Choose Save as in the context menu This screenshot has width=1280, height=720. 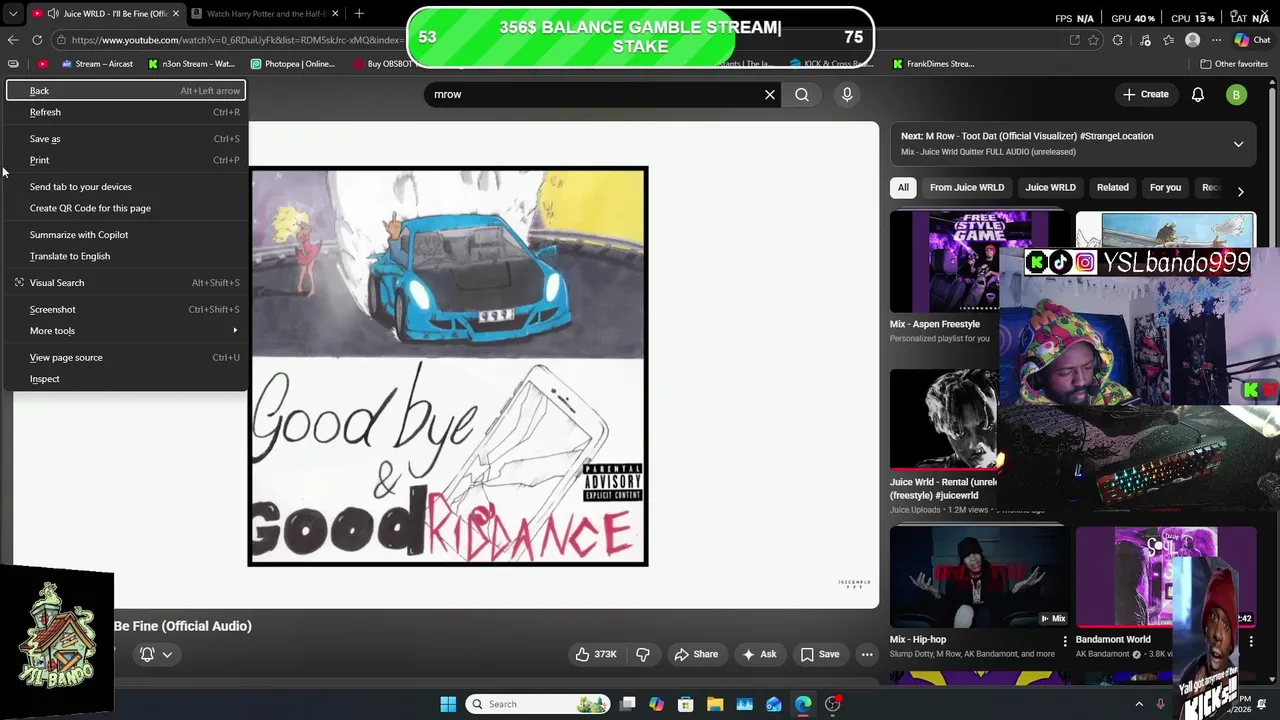125,139
